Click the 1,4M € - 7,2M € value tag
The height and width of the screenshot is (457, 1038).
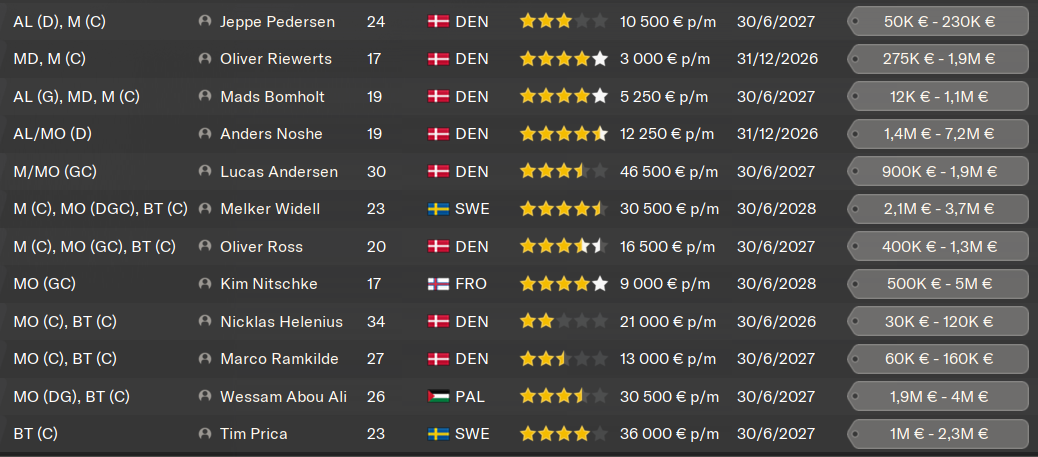(x=937, y=134)
